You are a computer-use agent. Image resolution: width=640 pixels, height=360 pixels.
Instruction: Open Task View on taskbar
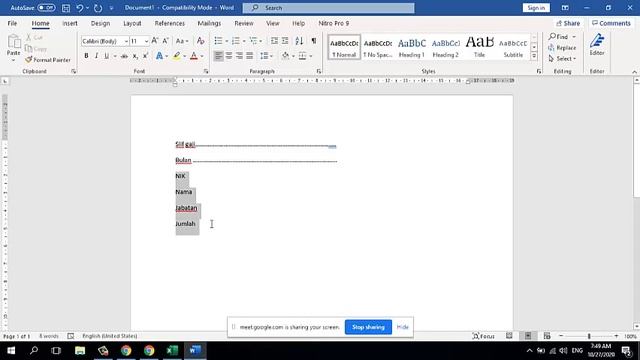pos(56,350)
